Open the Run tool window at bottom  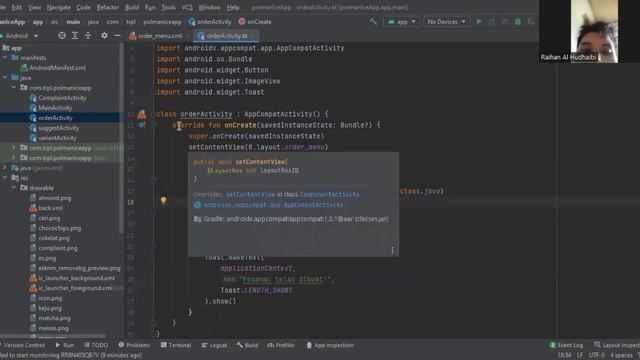[65, 345]
